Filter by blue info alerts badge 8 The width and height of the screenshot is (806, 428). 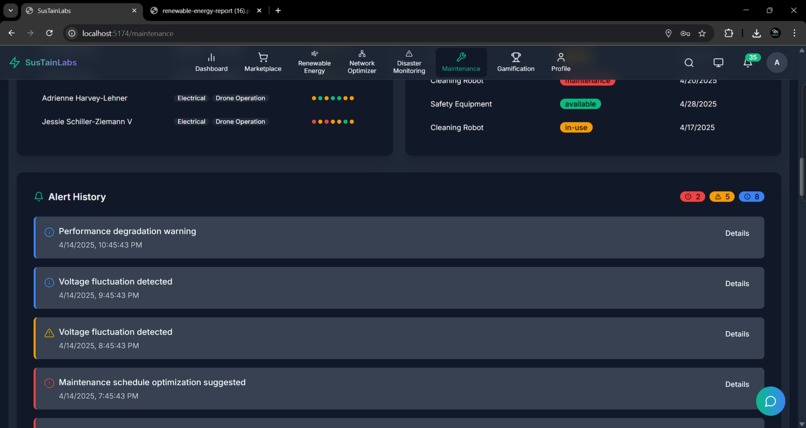(751, 197)
